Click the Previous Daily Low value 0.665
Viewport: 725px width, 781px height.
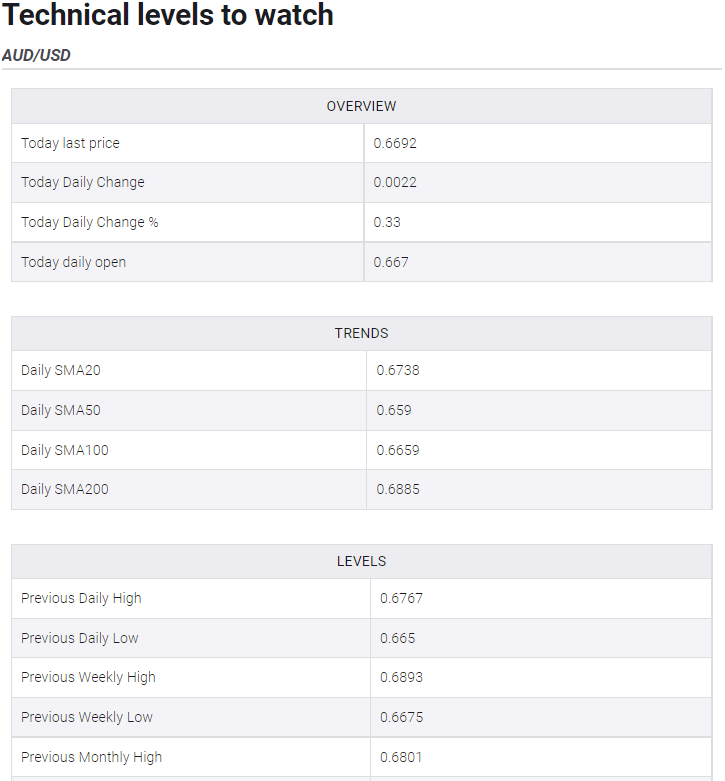click(x=397, y=638)
